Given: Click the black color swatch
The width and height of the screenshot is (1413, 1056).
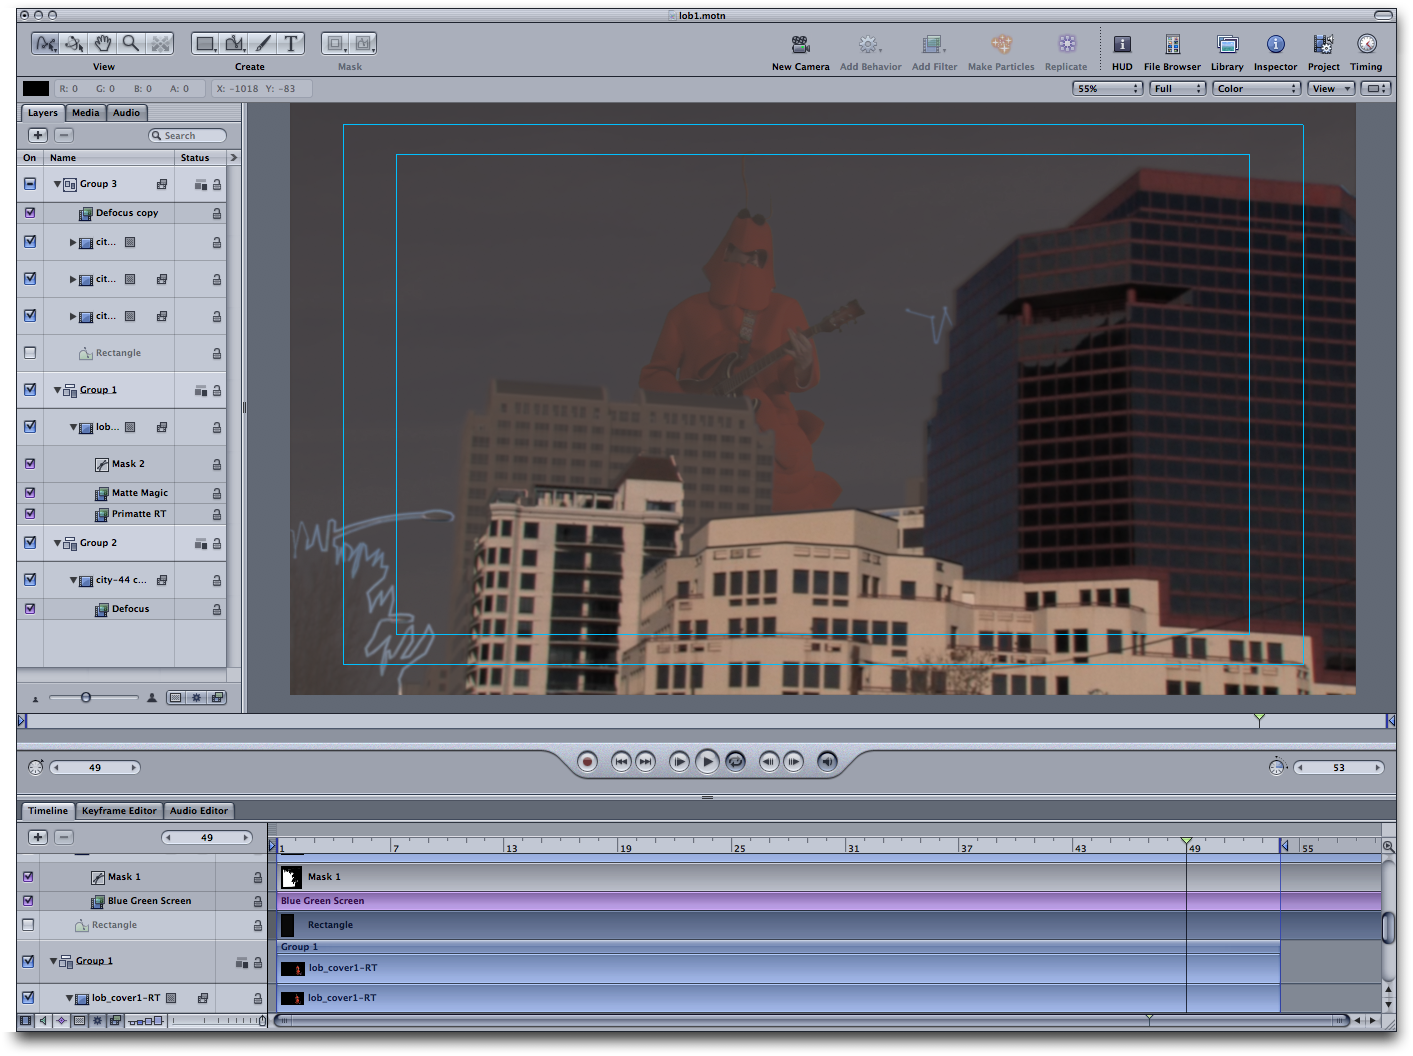Looking at the screenshot, I should point(36,89).
